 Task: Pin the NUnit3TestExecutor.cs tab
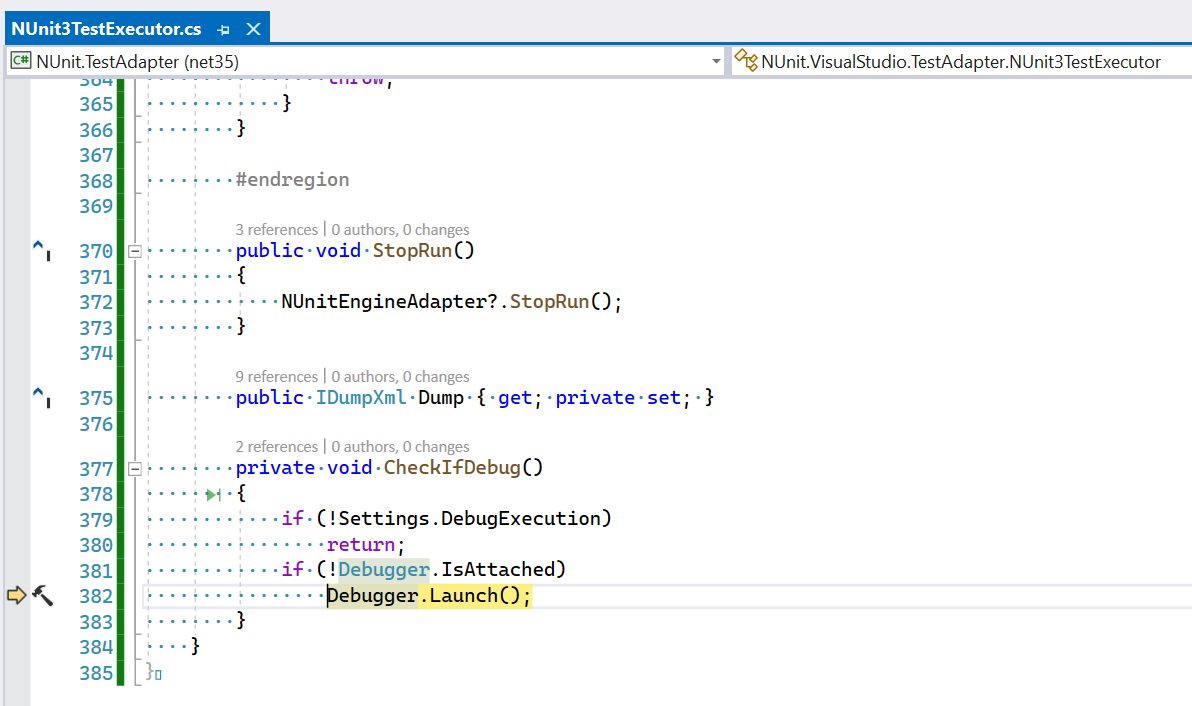point(223,30)
